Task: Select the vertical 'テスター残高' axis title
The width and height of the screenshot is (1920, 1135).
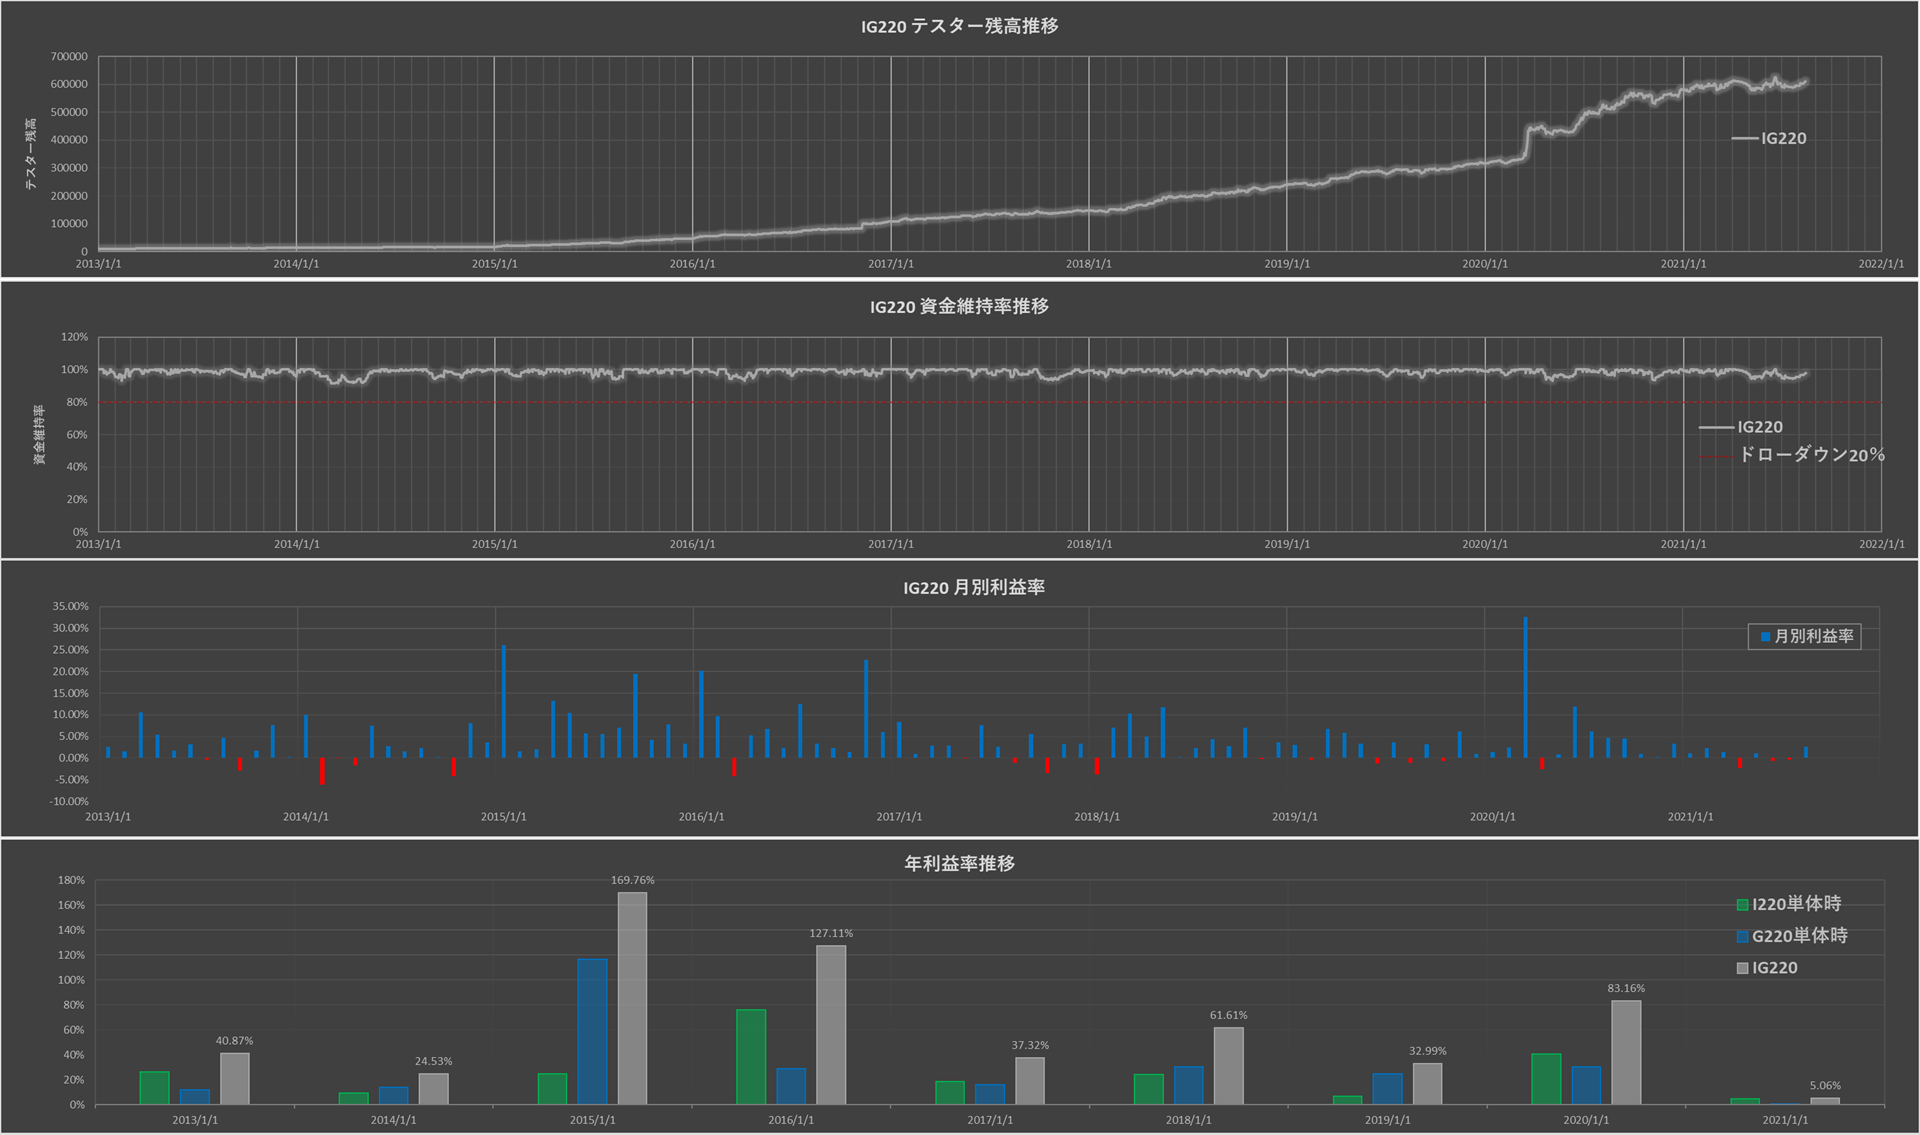Action: (x=31, y=154)
